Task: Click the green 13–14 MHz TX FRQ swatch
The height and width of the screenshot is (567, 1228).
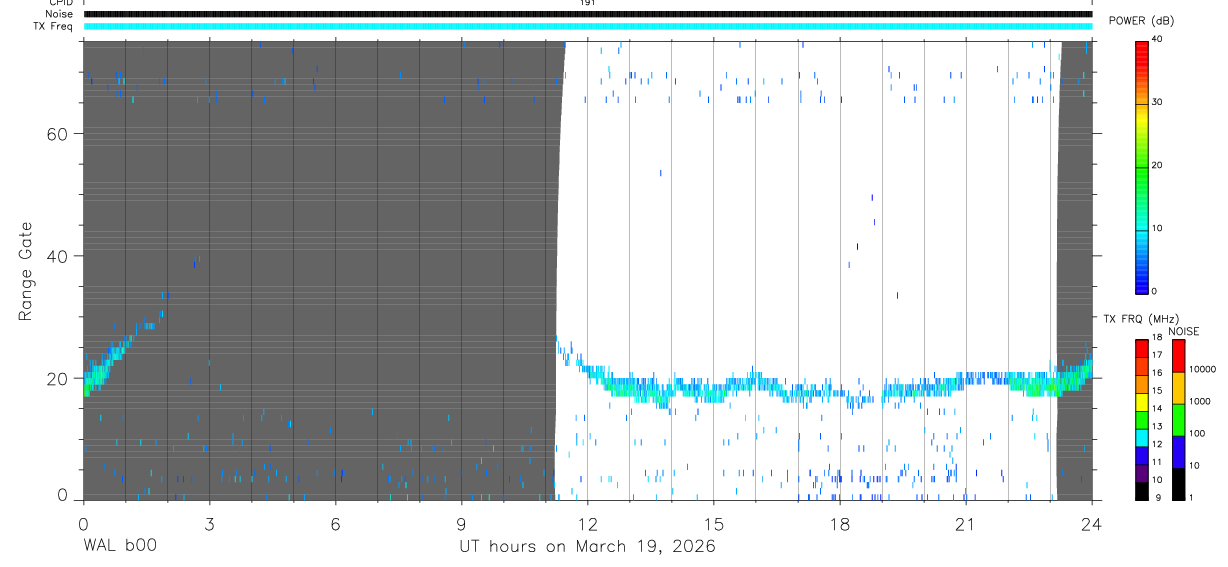Action: point(1141,420)
